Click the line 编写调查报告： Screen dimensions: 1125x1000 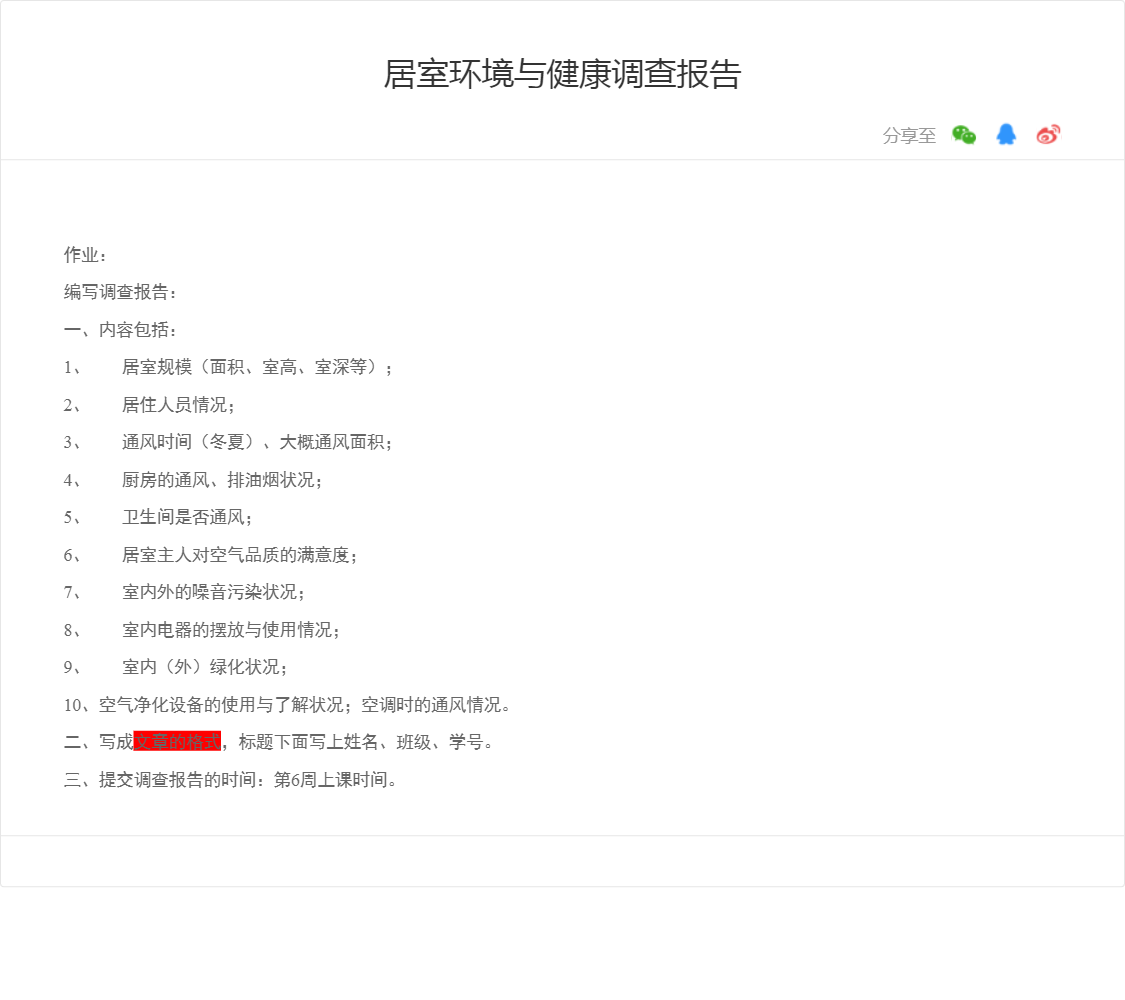121,292
